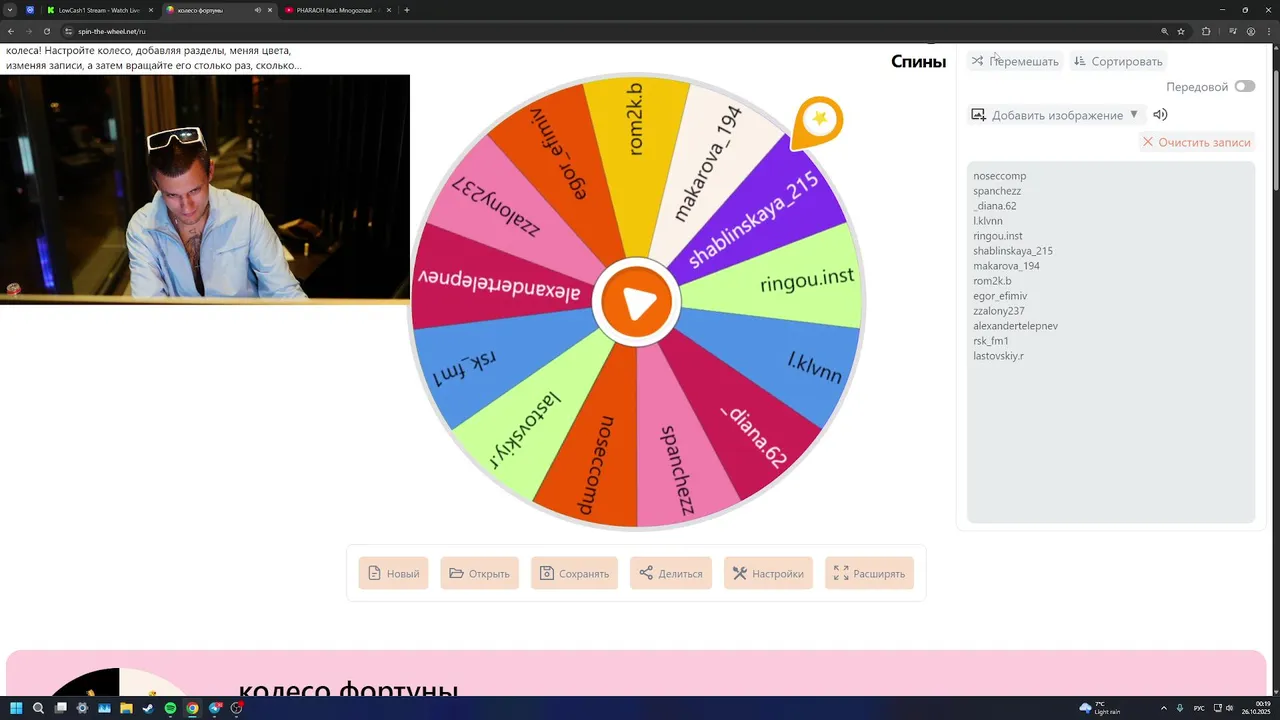The width and height of the screenshot is (1280, 720).
Task: Mute the колесо фортуны tab audio icon
Action: click(258, 10)
